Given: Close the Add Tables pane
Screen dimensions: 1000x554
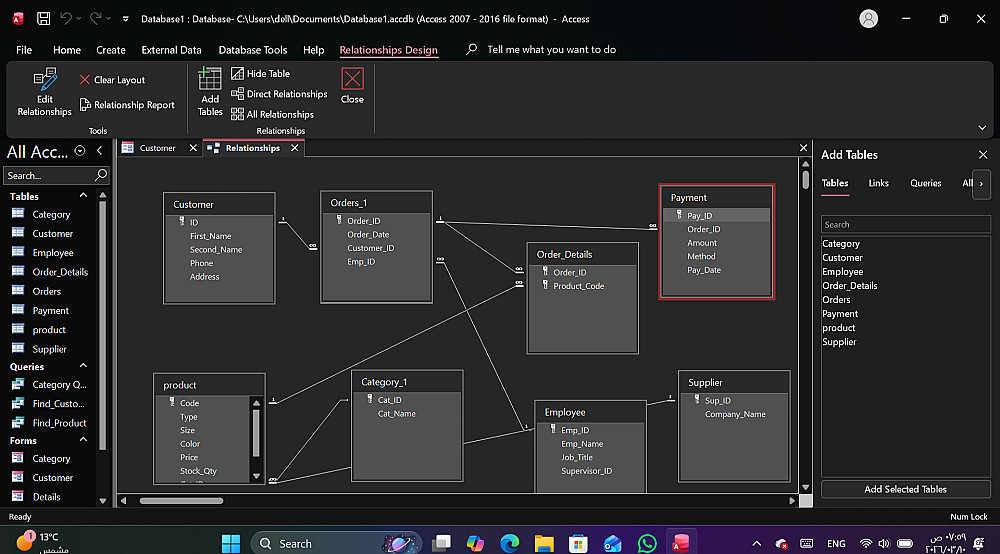Looking at the screenshot, I should 983,154.
